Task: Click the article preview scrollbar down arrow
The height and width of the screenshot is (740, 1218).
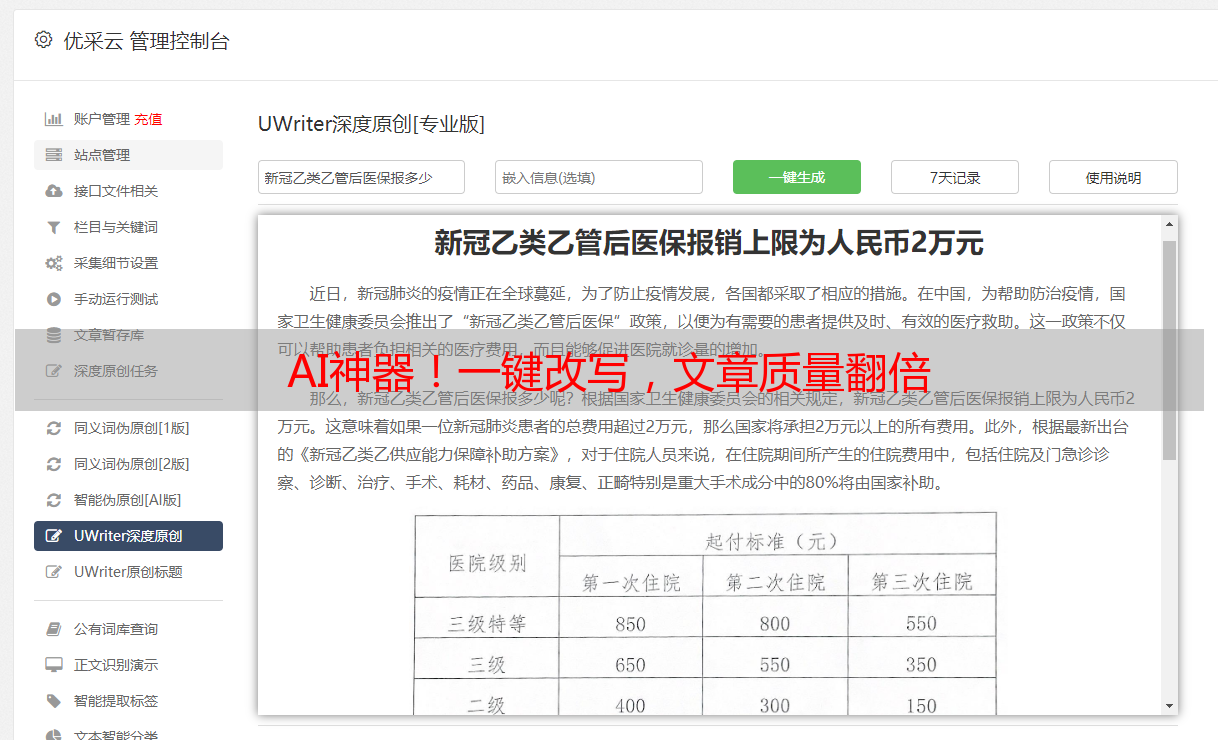Action: click(1169, 706)
